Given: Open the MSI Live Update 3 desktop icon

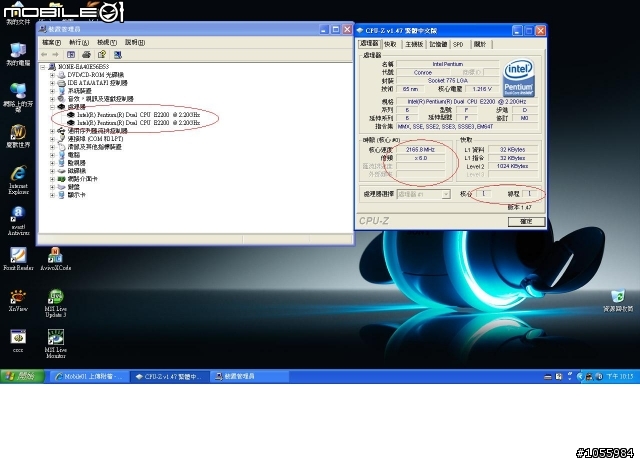Looking at the screenshot, I should click(x=56, y=303).
